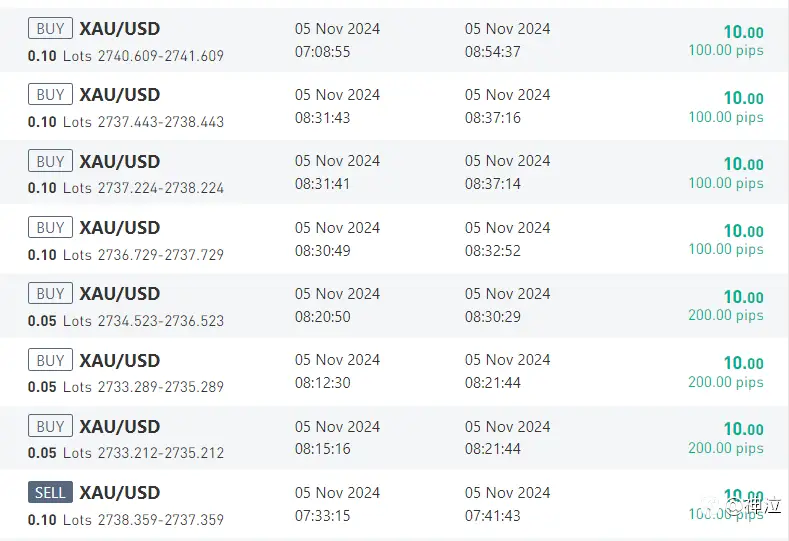This screenshot has width=789, height=541.
Task: Click the 0.05 Lots text of the 08:12:30 trade
Action: tap(60, 387)
